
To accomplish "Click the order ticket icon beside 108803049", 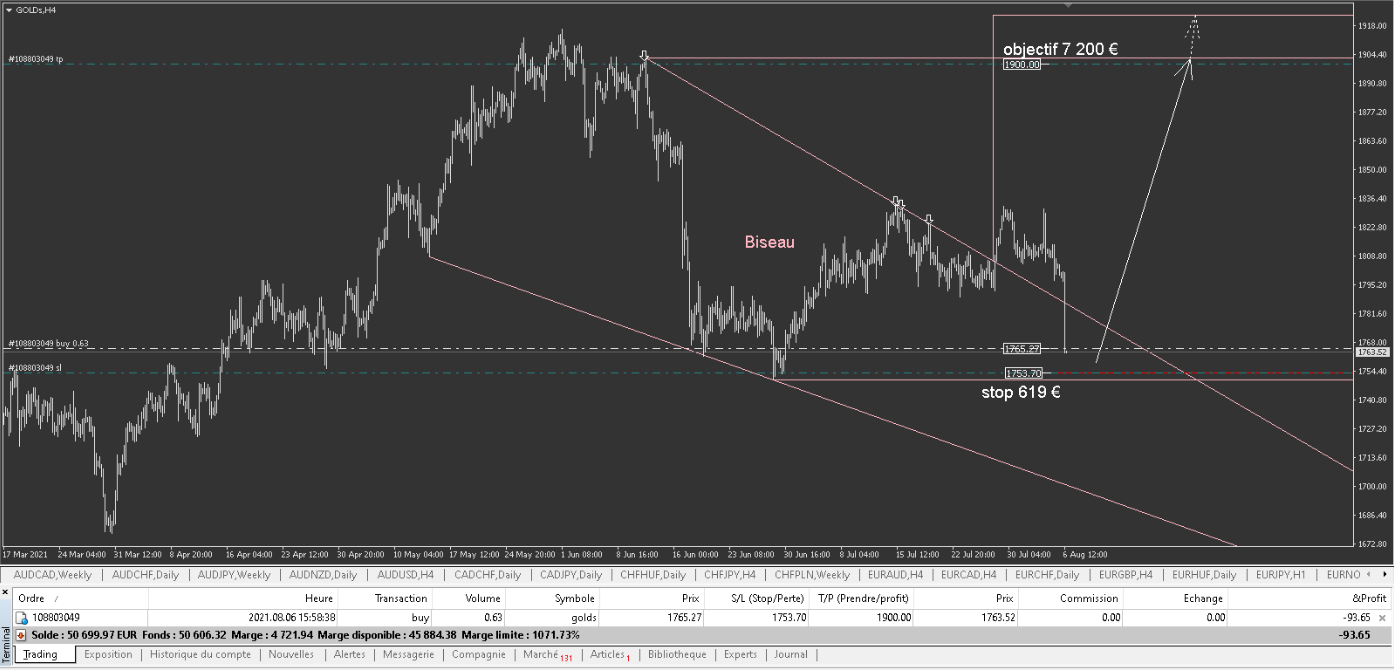I will tap(21, 618).
